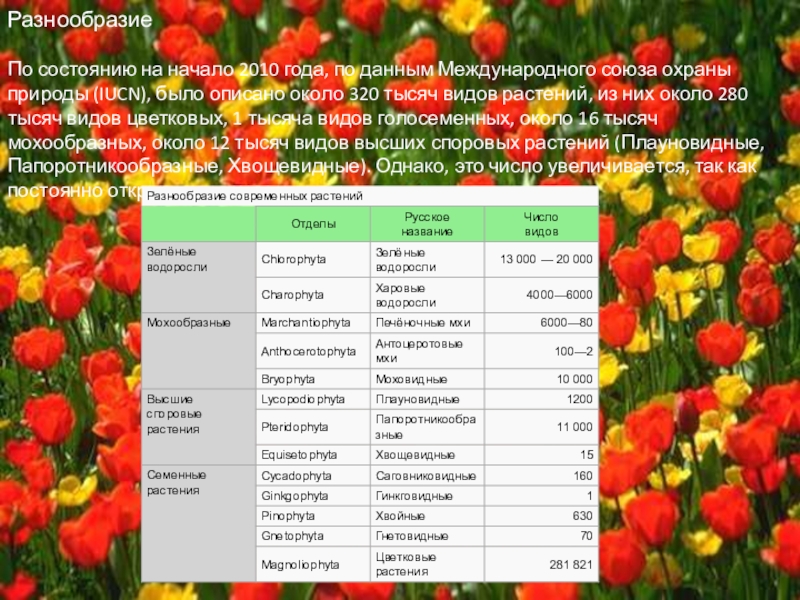The width and height of the screenshot is (800, 600).
Task: Click the 'Anthocerotophyta' cell
Action: (308, 351)
